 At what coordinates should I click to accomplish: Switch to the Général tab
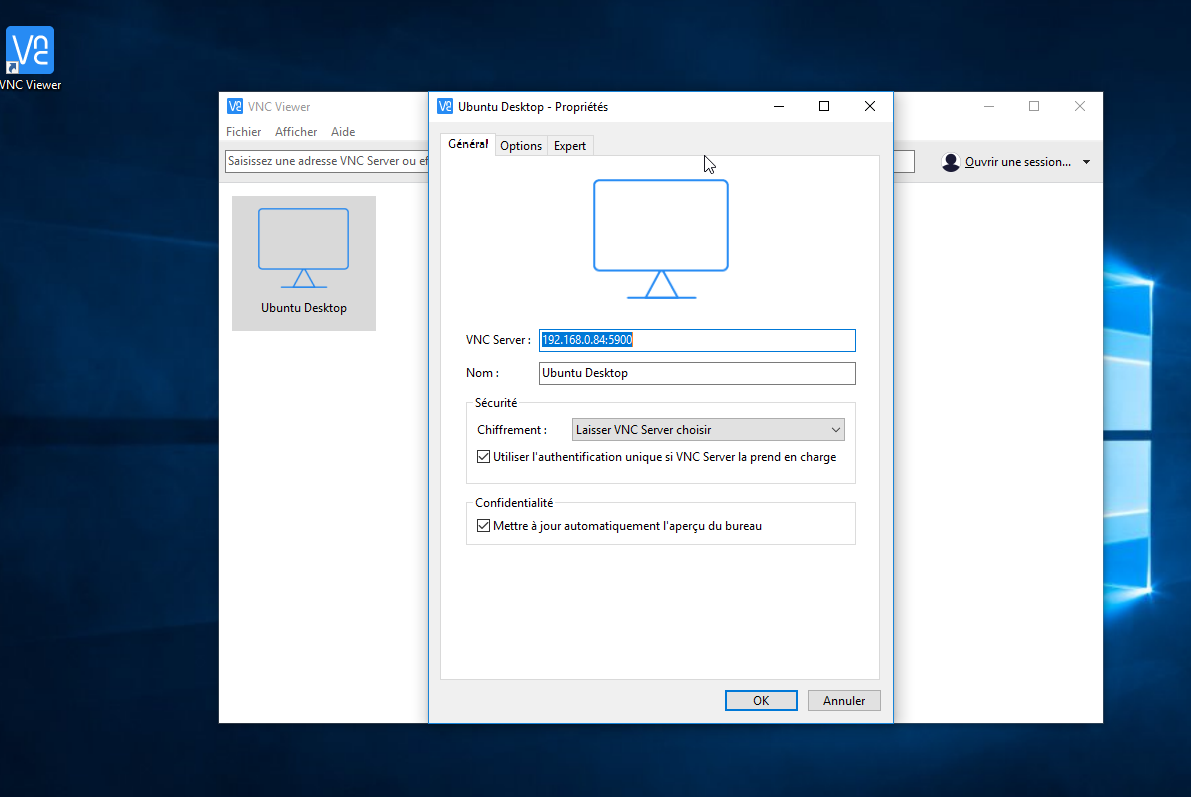pyautogui.click(x=468, y=144)
